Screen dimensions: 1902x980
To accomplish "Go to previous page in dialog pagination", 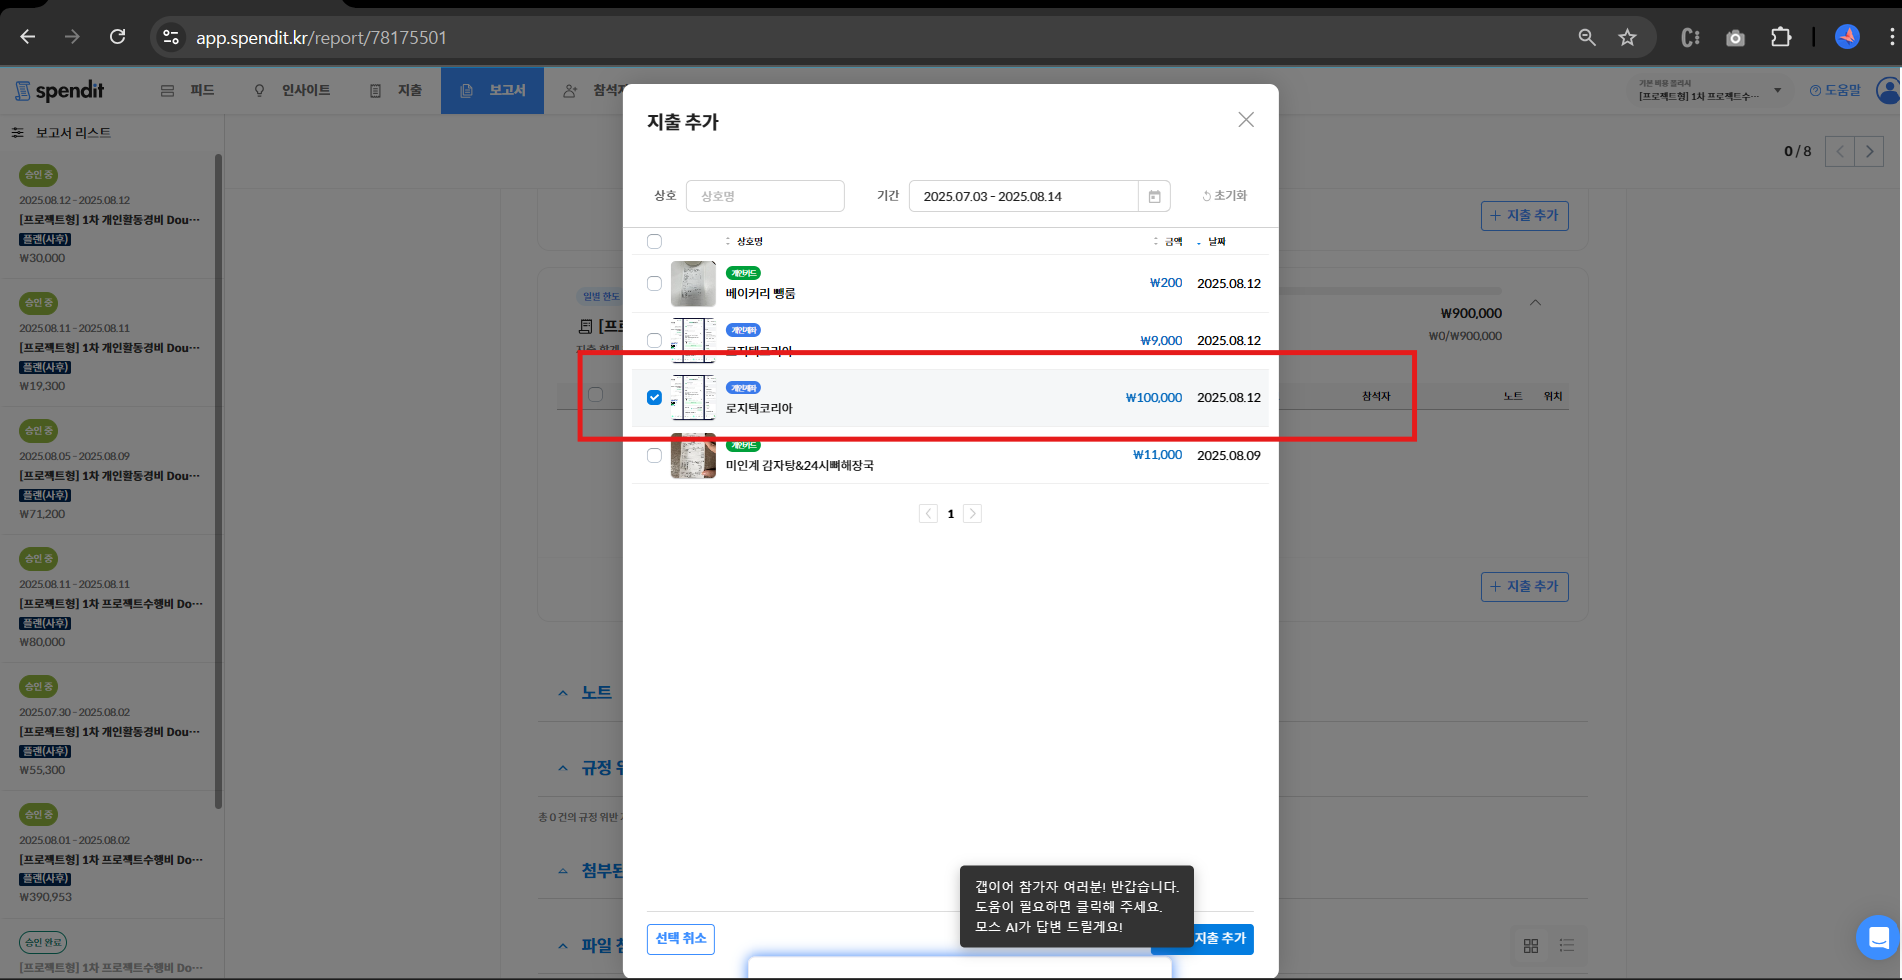I will tap(928, 514).
